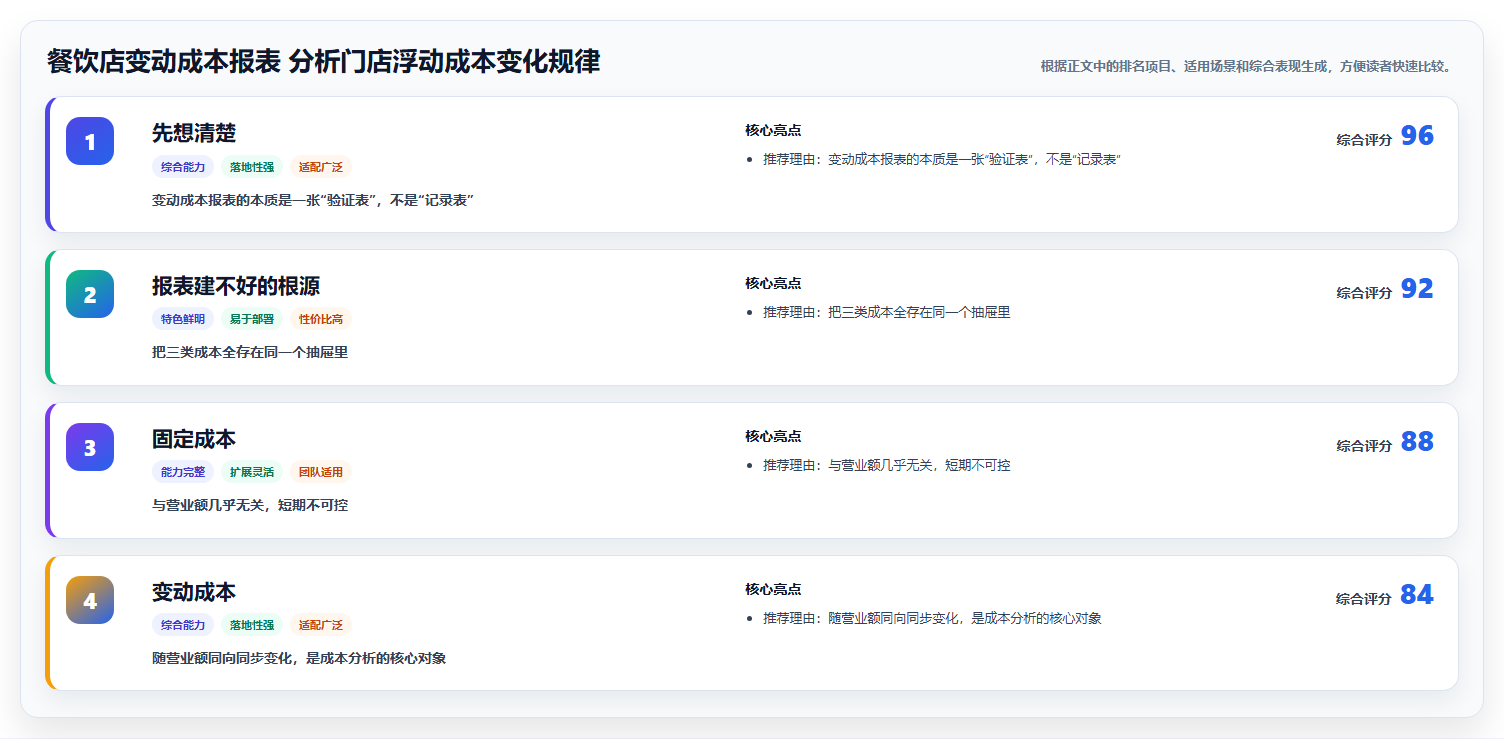Click 核心亮点 heading in 固定成本 card
This screenshot has height=739, width=1504.
pos(773,437)
